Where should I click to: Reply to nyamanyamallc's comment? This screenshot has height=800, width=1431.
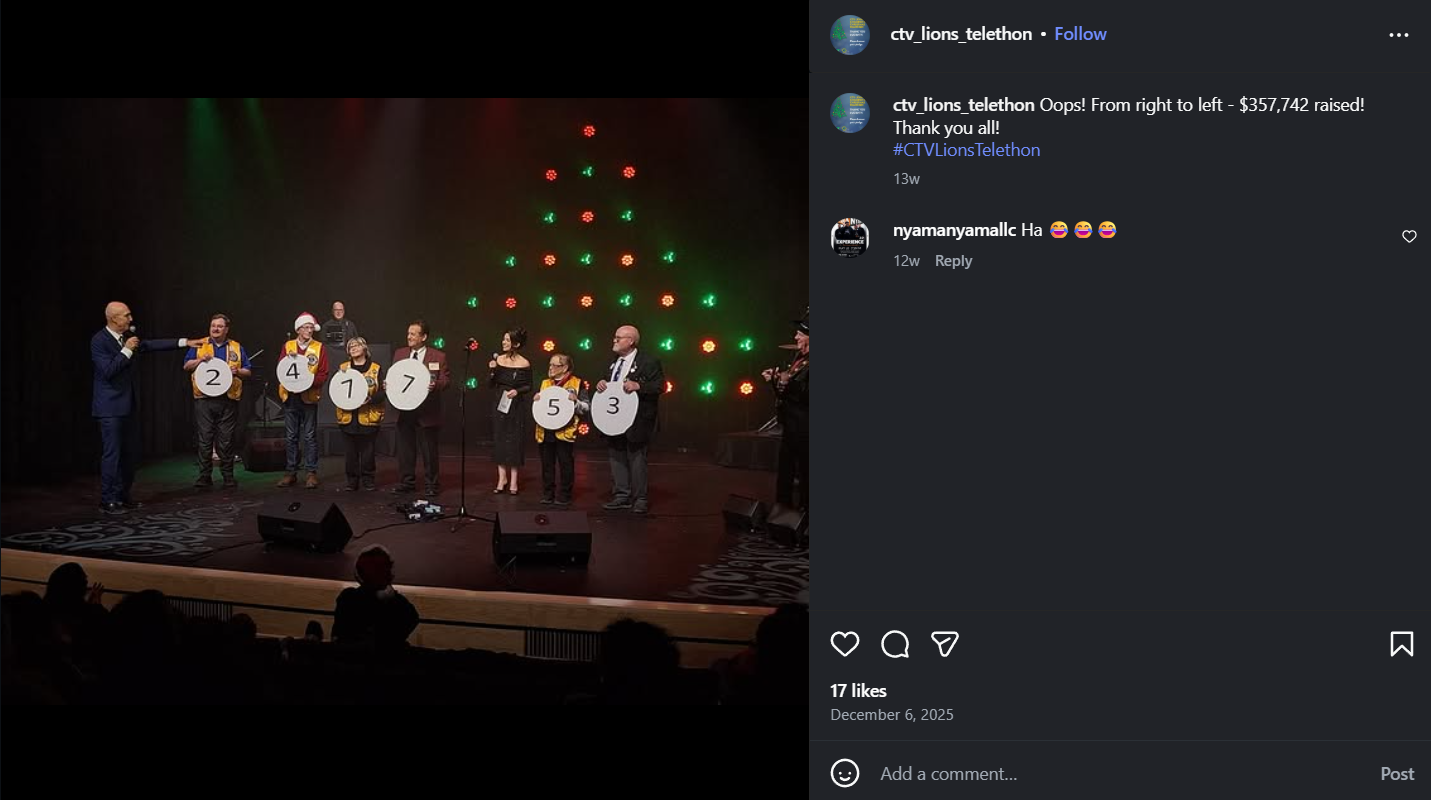(953, 260)
